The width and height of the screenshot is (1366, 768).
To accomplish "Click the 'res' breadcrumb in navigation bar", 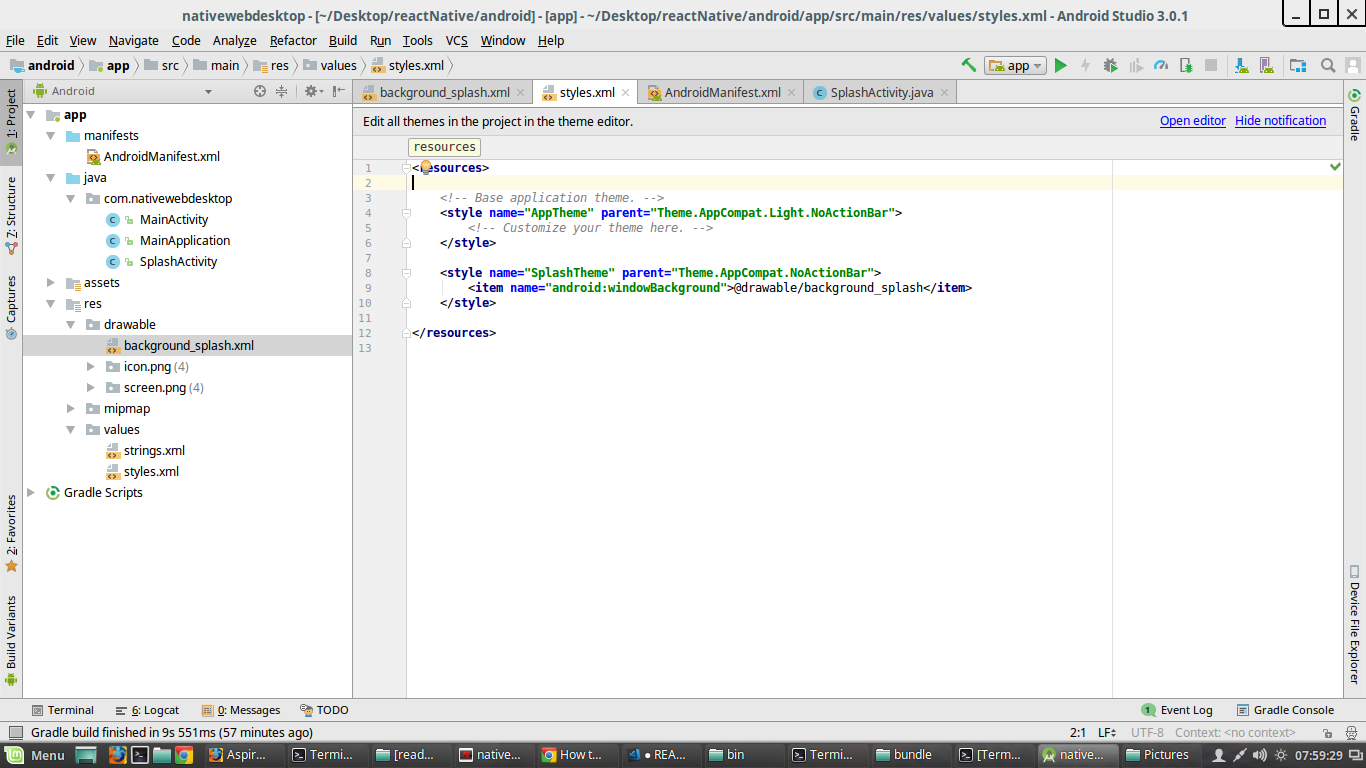I will point(270,65).
